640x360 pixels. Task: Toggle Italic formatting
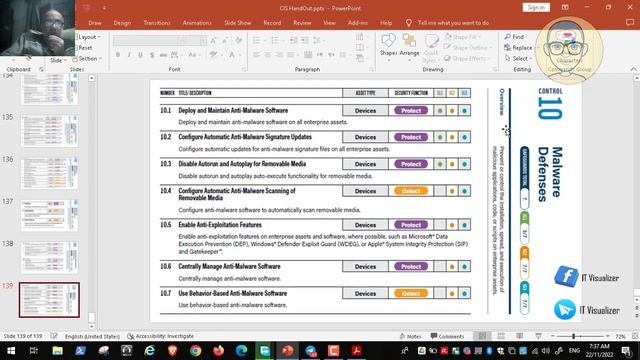(129, 55)
